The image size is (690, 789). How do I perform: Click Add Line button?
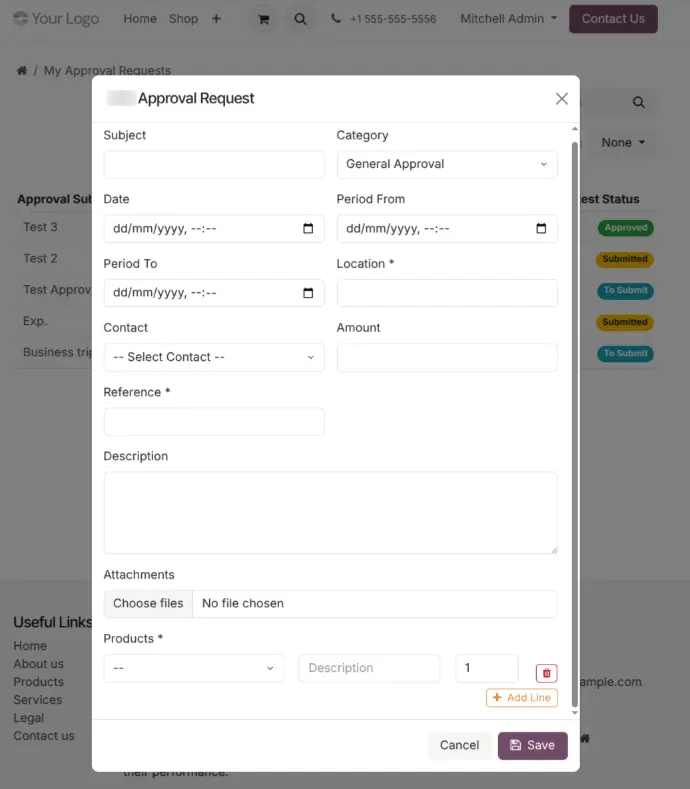(521, 698)
